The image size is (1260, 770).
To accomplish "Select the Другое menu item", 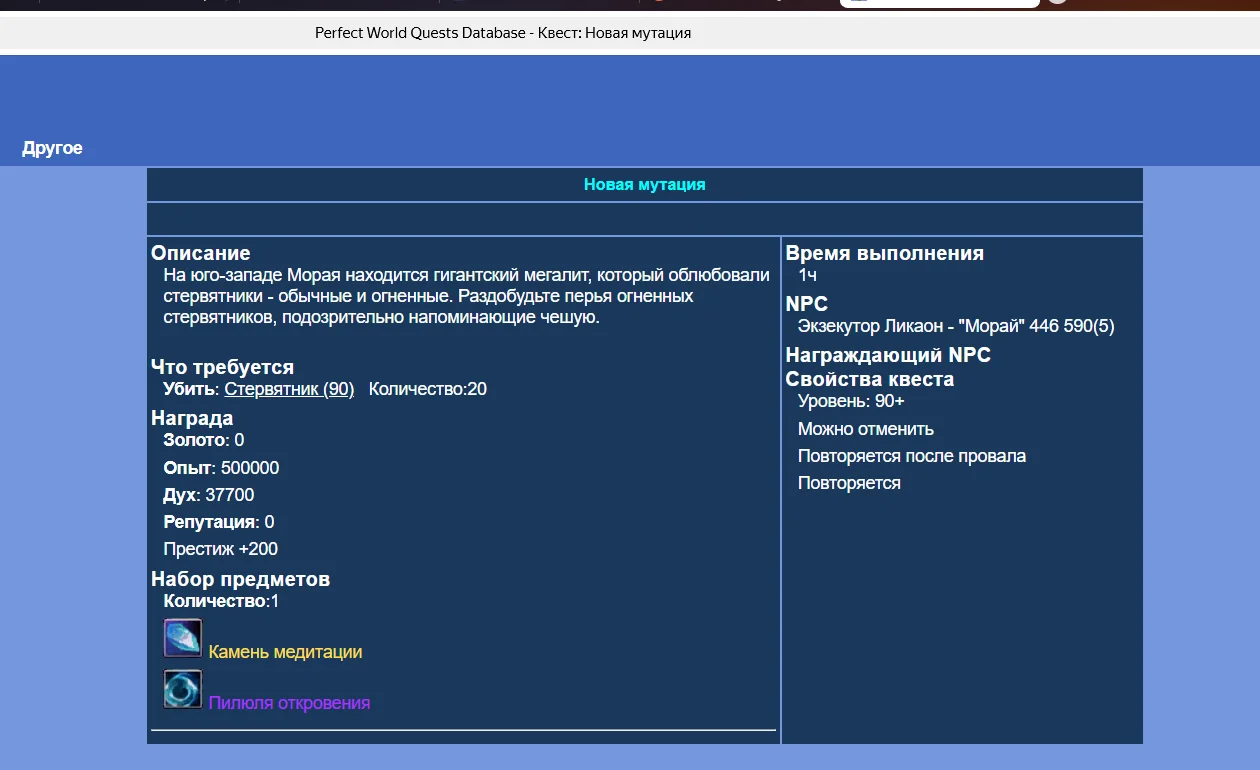I will (53, 147).
